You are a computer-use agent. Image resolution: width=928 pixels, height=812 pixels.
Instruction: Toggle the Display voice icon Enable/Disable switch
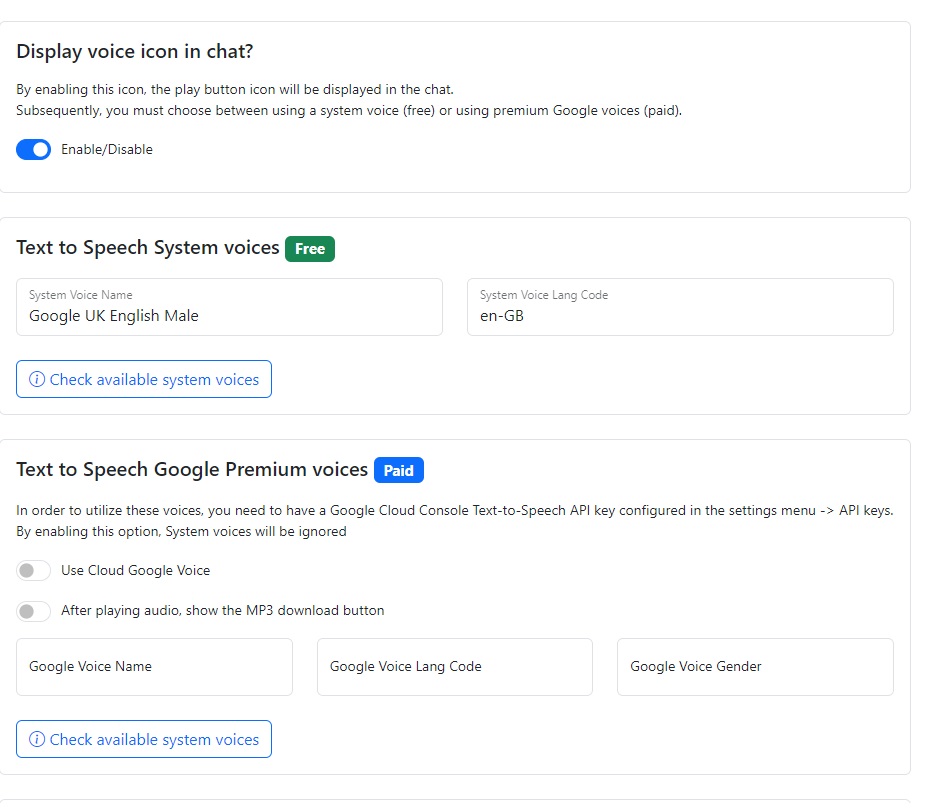33,150
